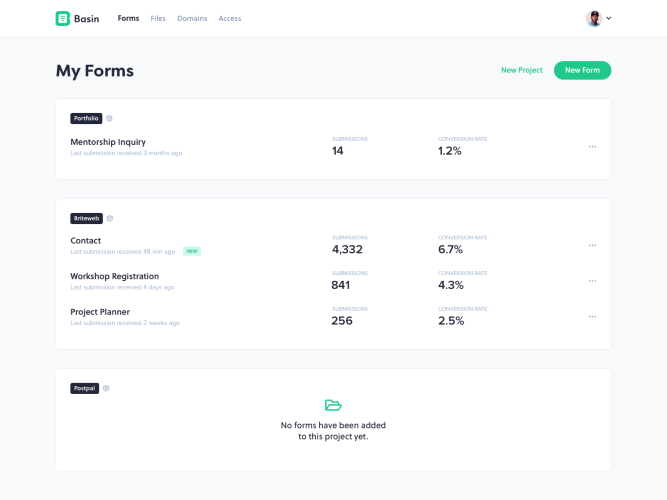
Task: Select the Forms navigation tab
Action: pos(128,18)
